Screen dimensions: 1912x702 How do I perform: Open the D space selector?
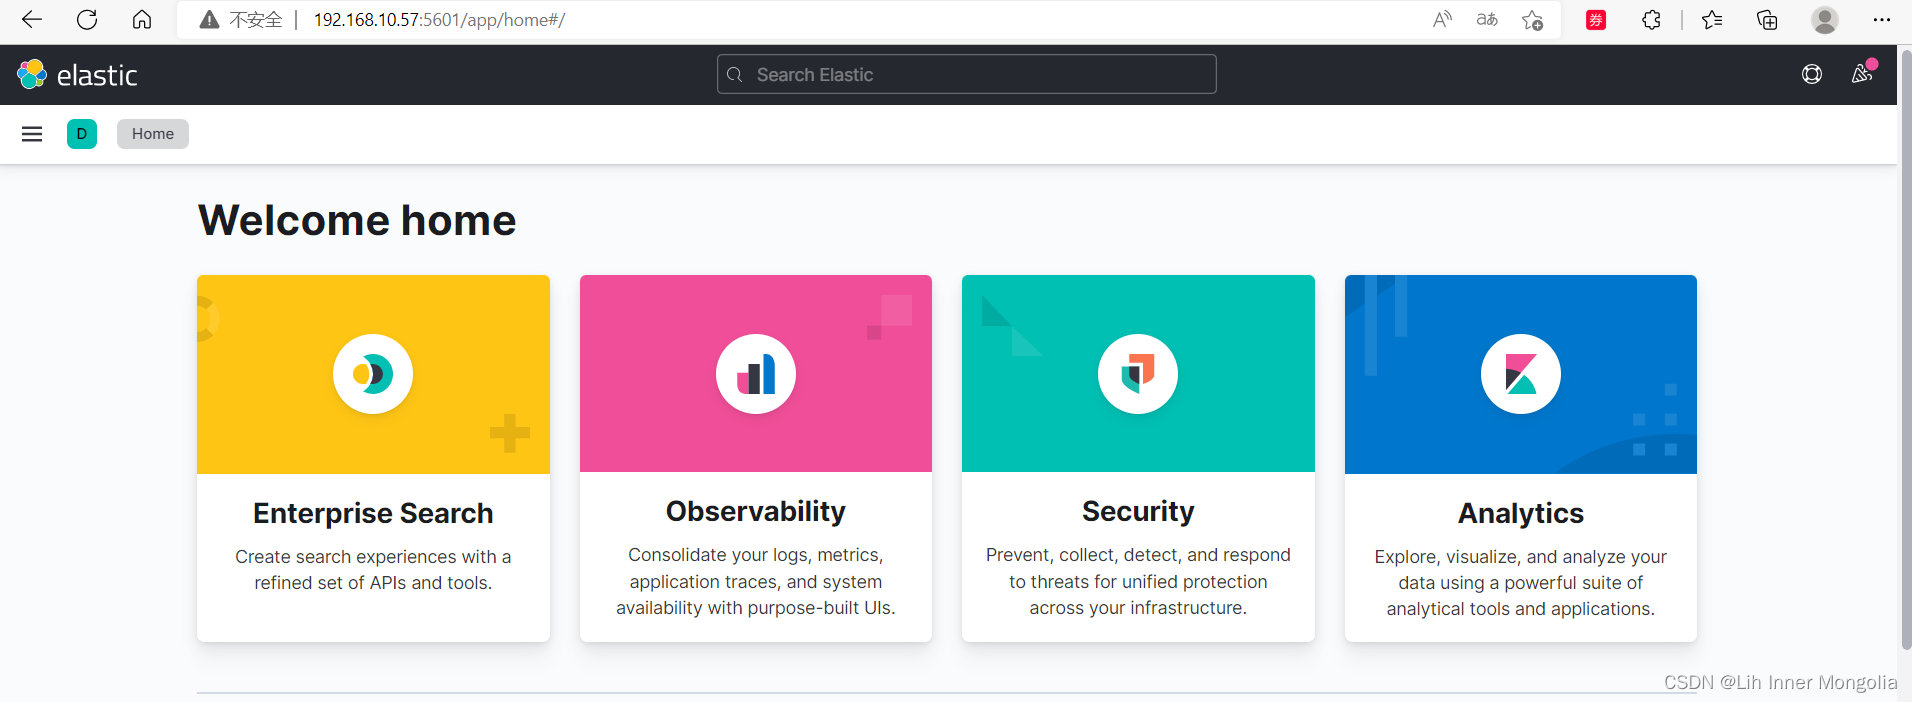click(x=82, y=134)
